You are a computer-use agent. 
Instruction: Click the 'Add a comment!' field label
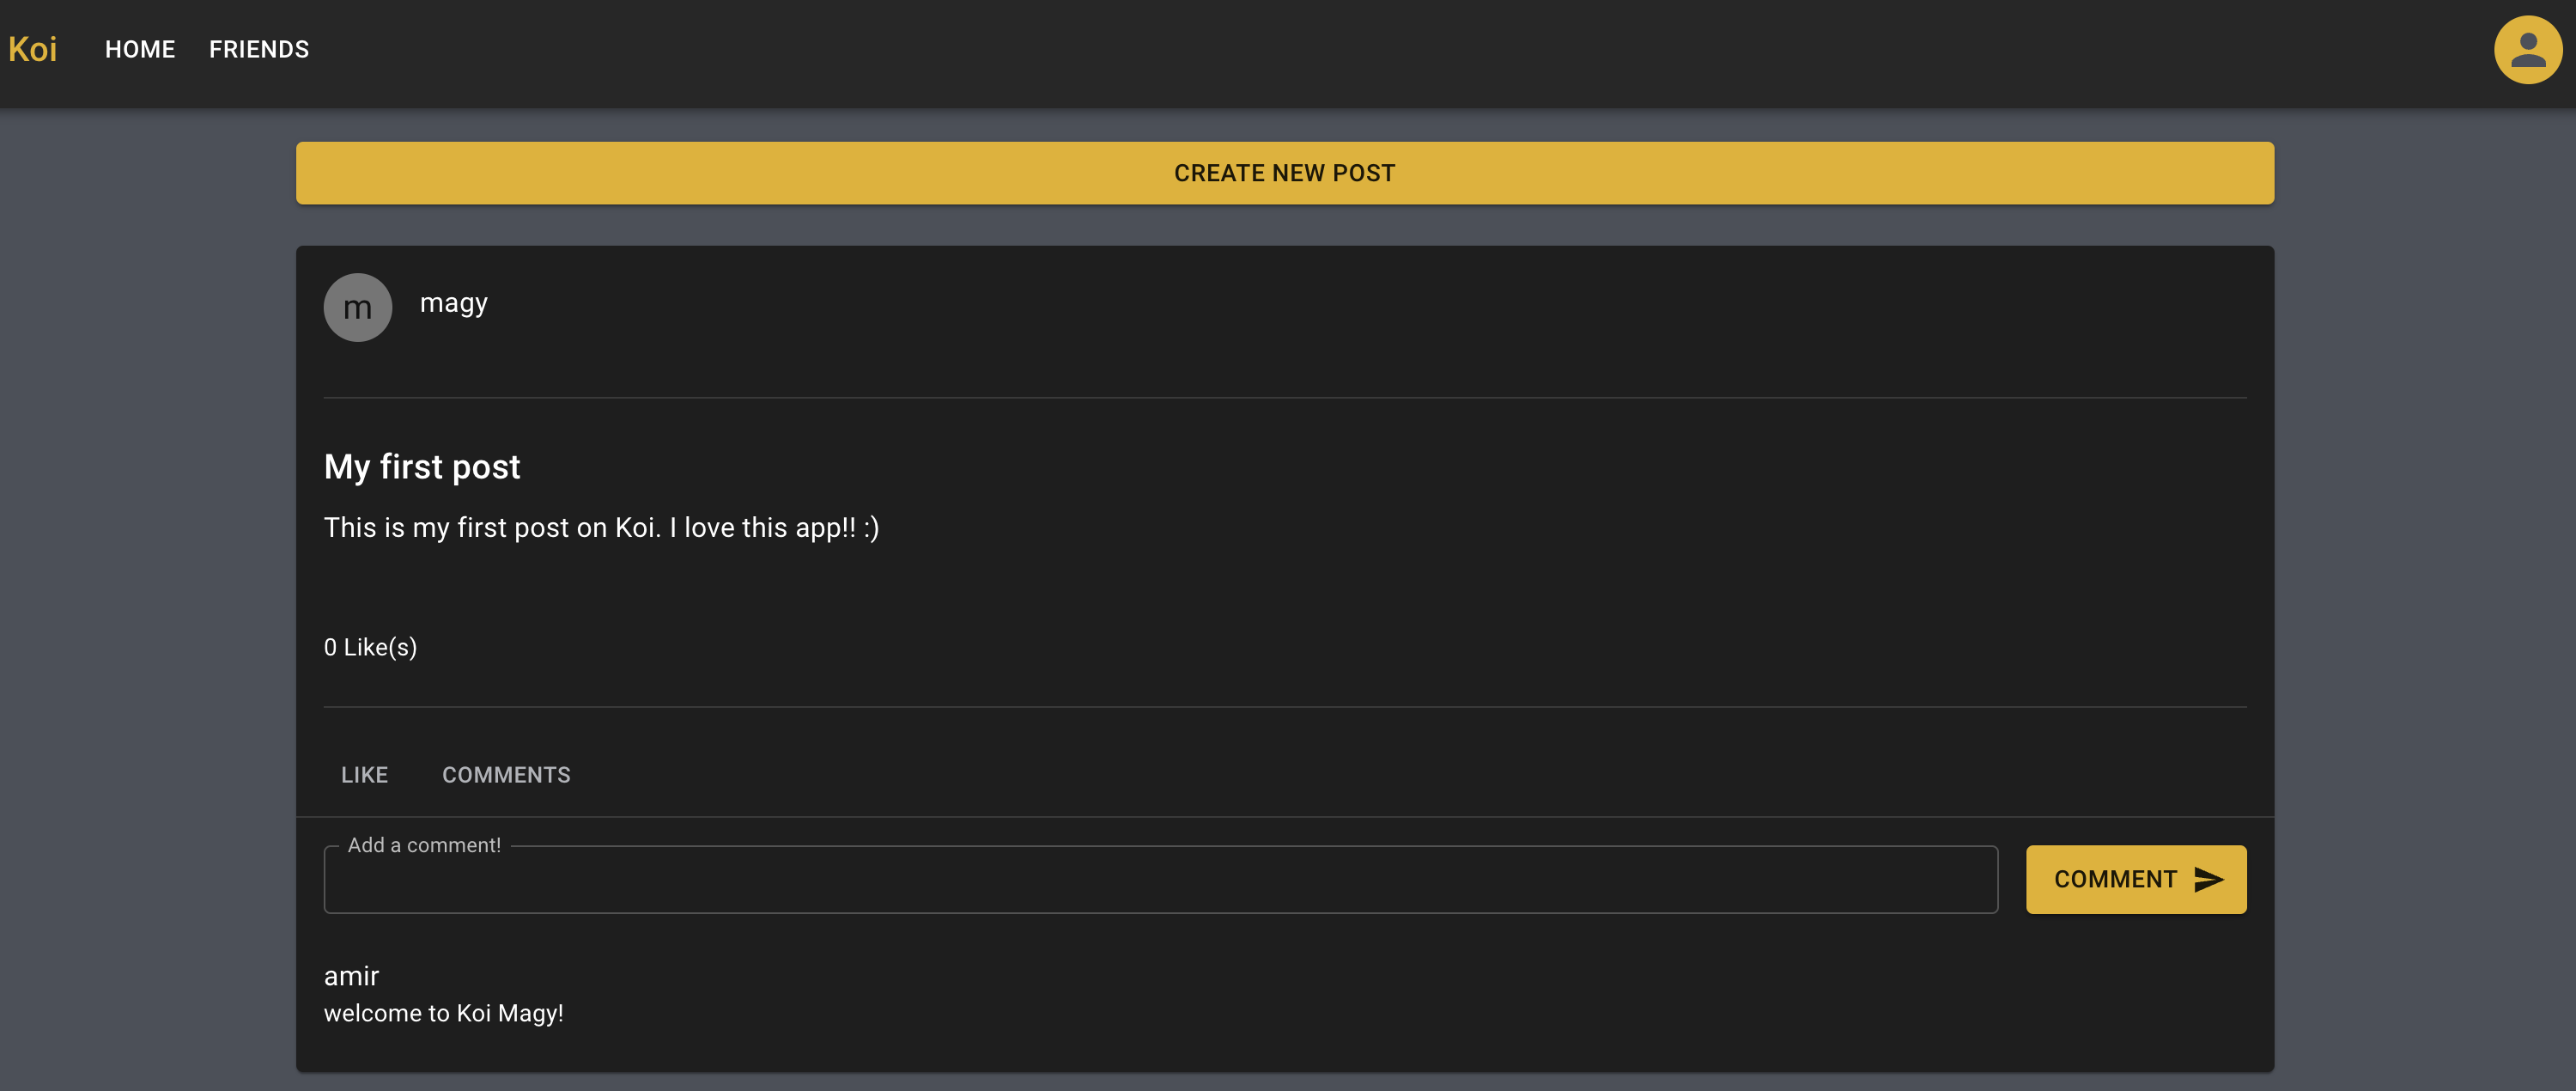[x=424, y=845]
